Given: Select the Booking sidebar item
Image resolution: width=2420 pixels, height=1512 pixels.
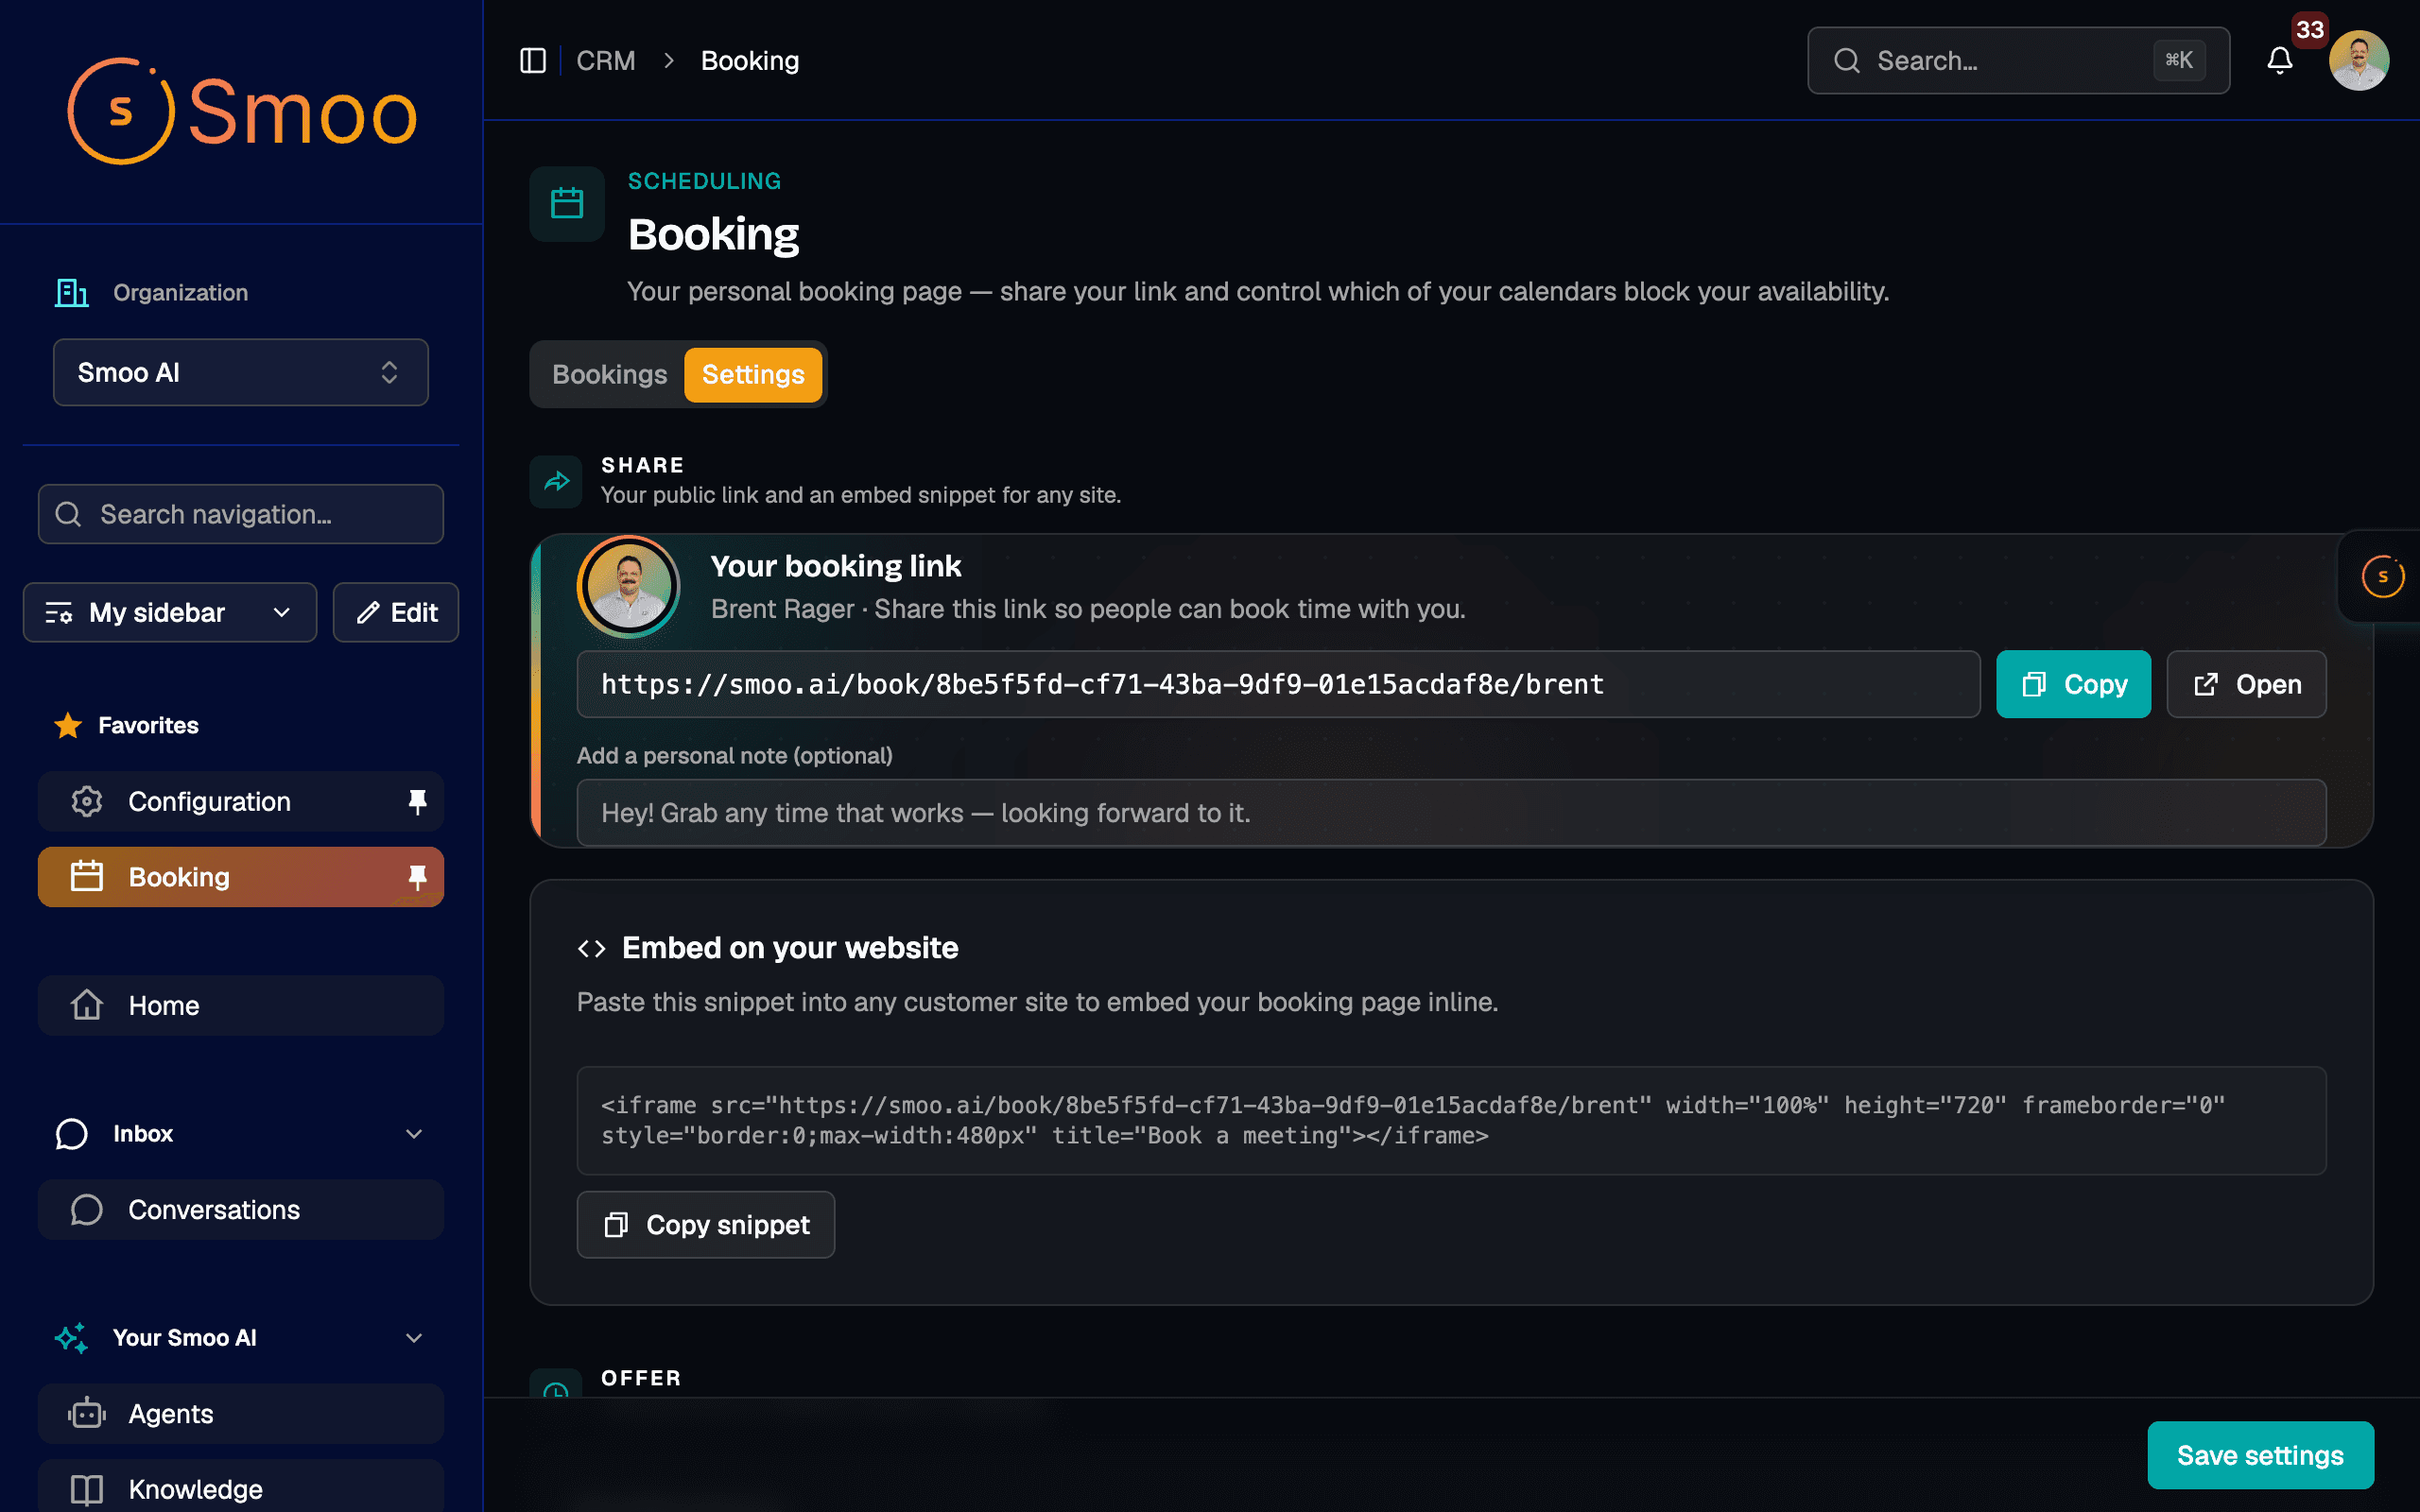Looking at the screenshot, I should (x=241, y=877).
